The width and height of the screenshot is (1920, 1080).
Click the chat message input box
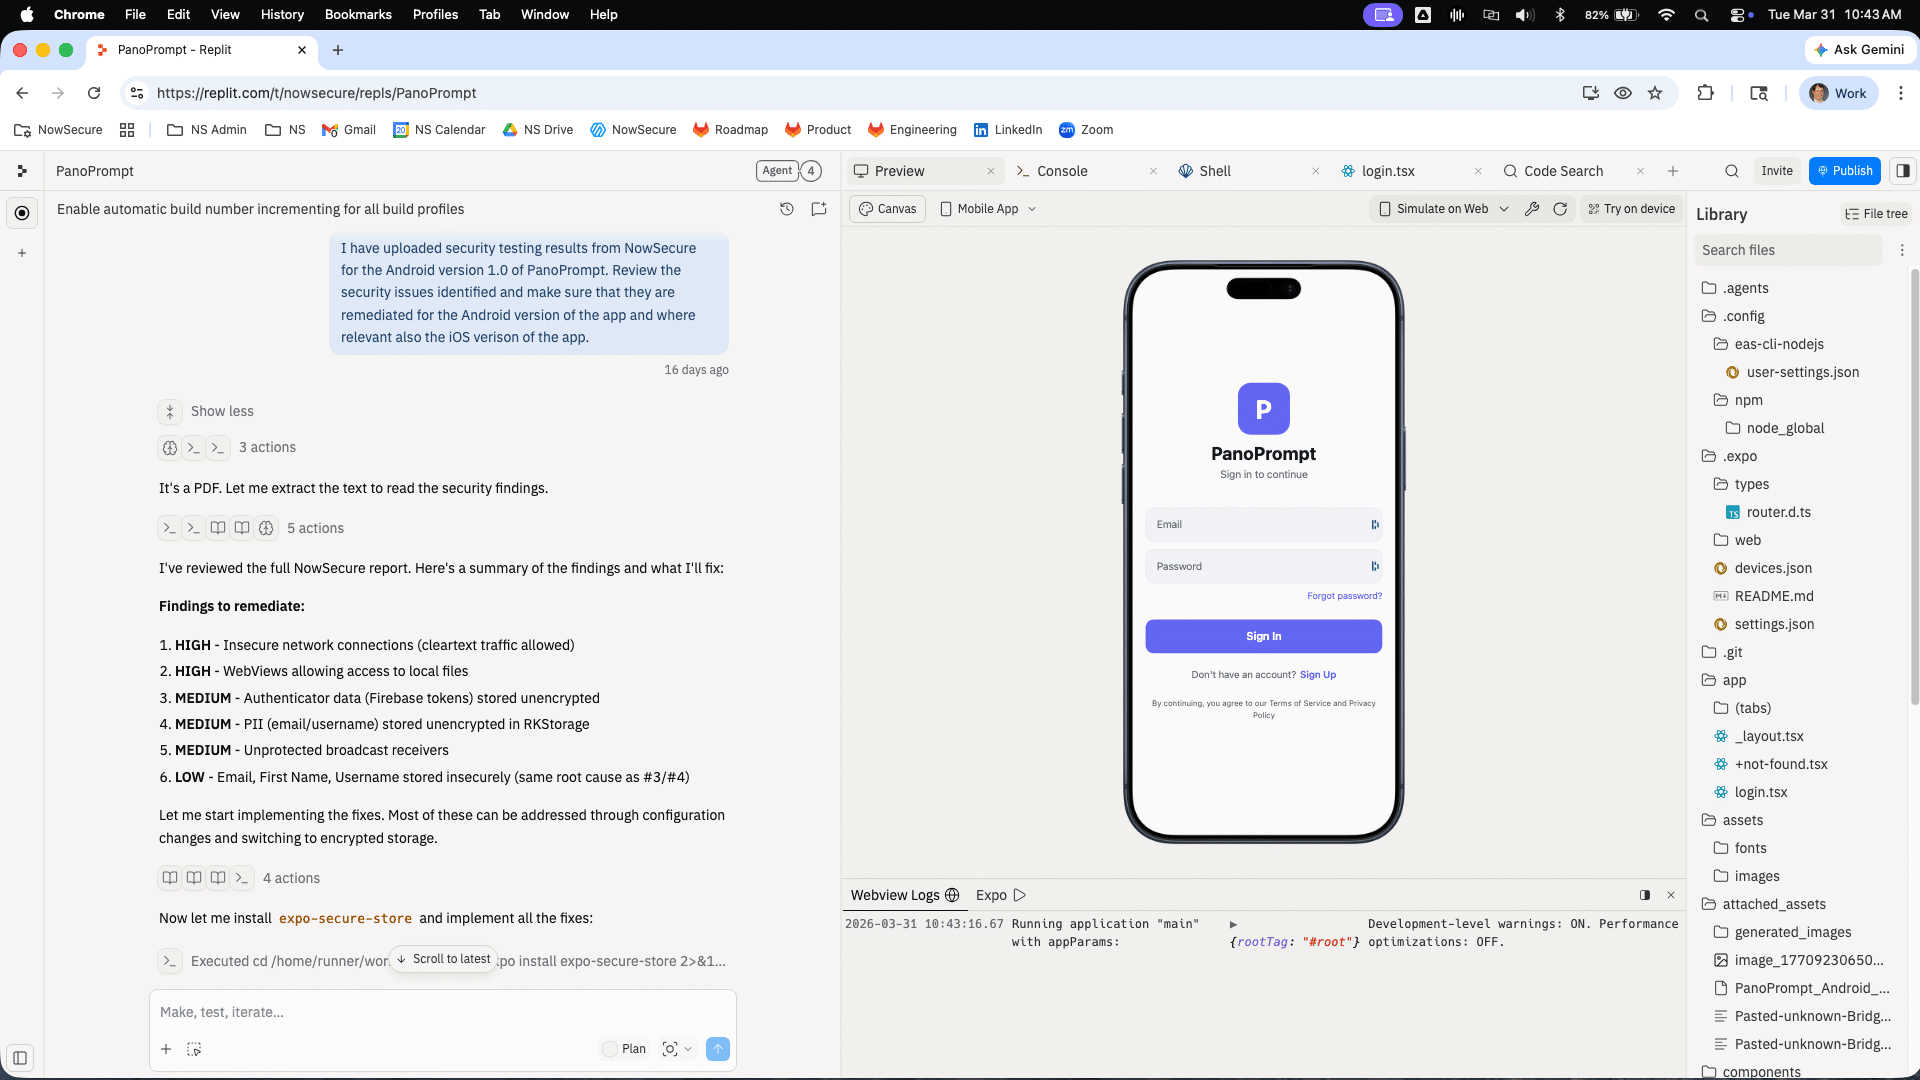click(443, 1012)
